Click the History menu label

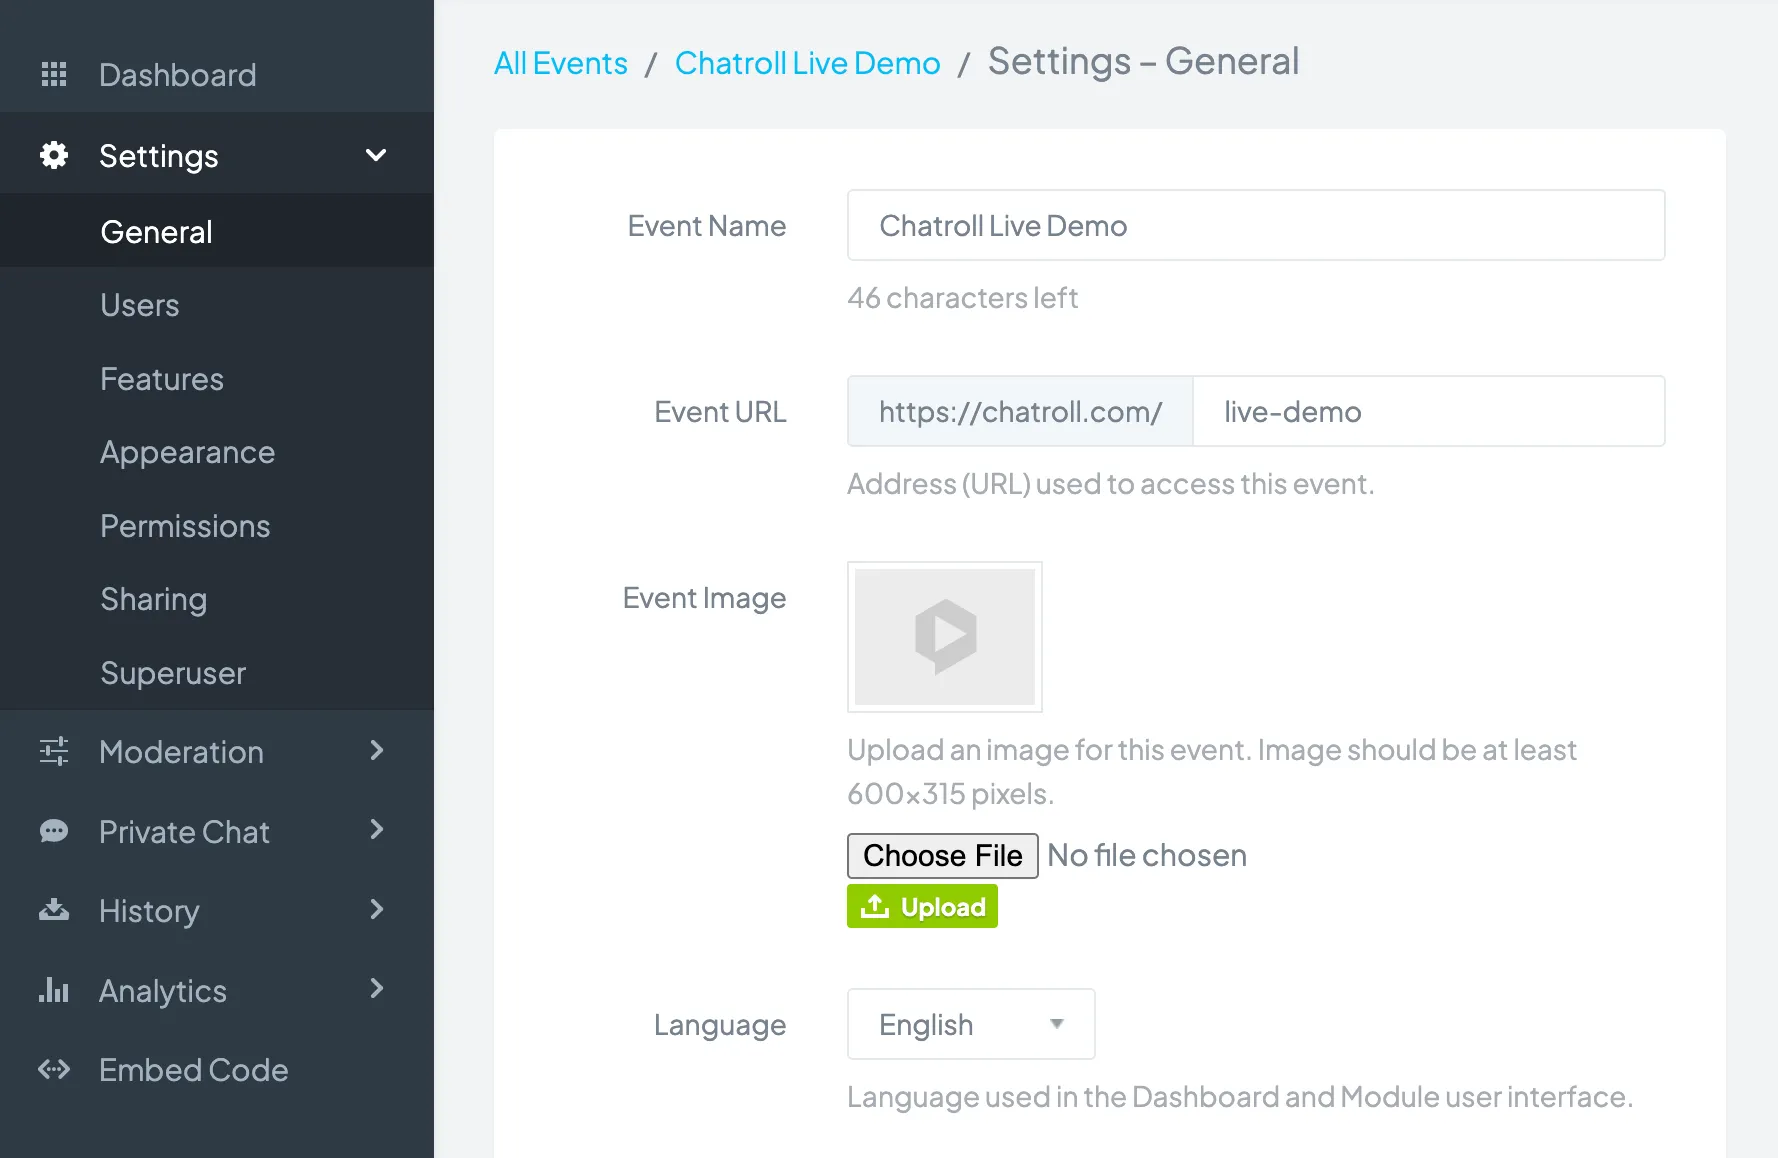149,911
